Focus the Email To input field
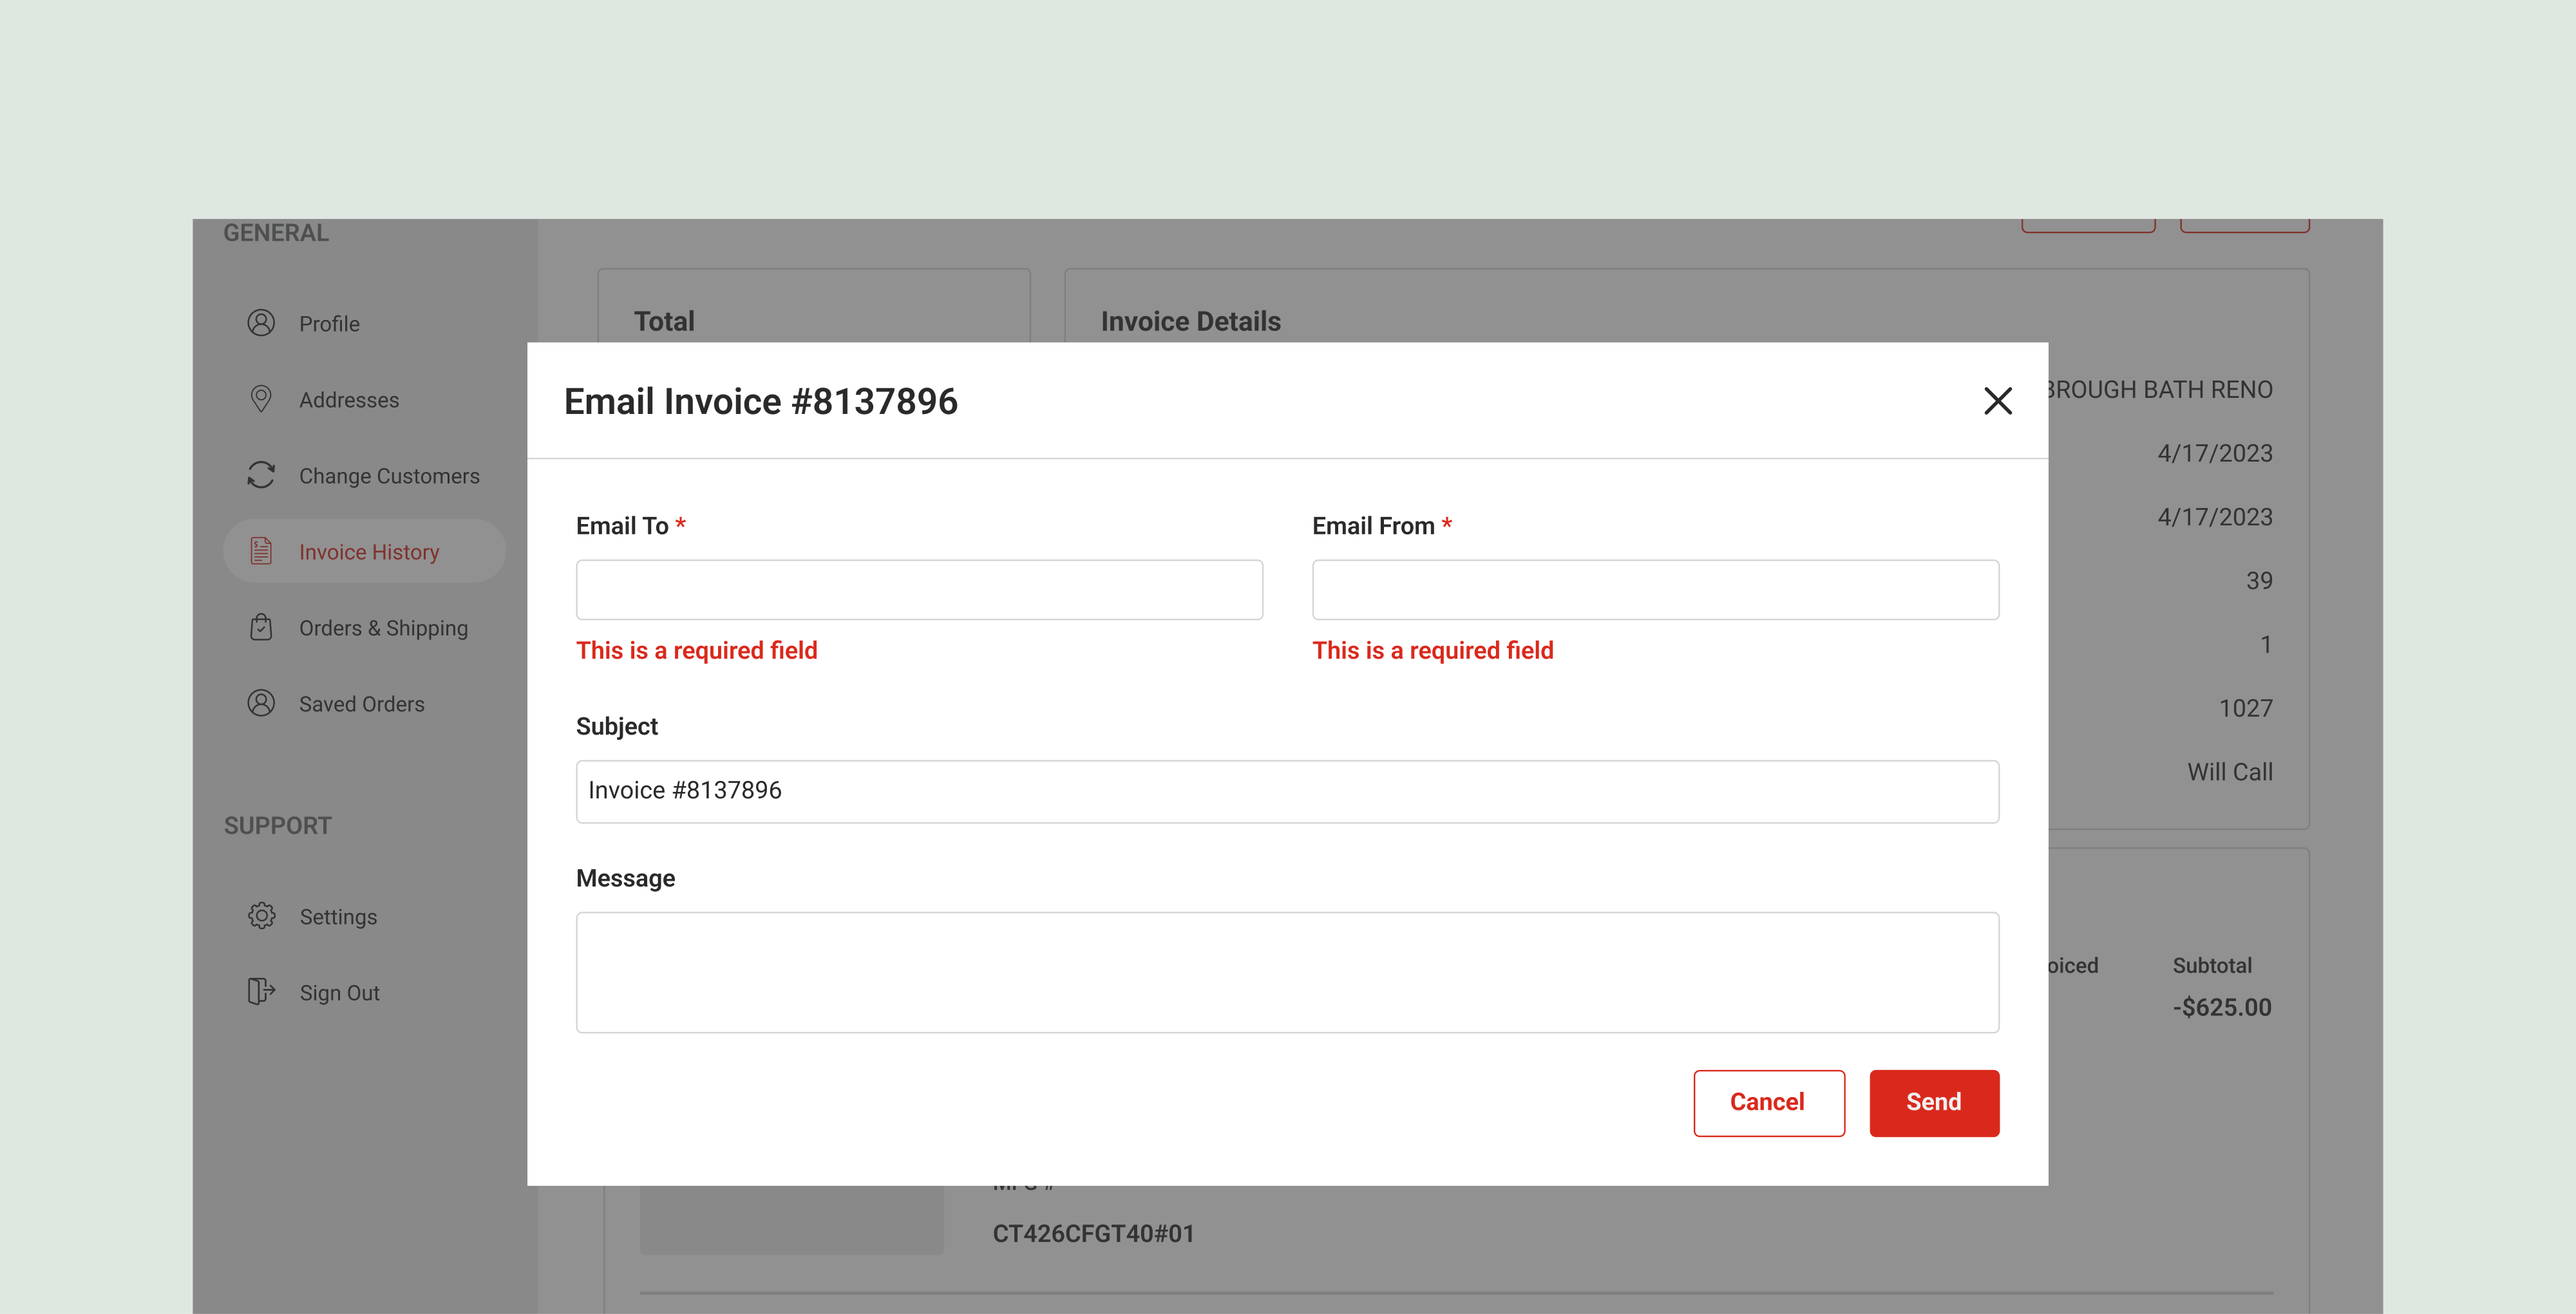2576x1314 pixels. tap(919, 590)
